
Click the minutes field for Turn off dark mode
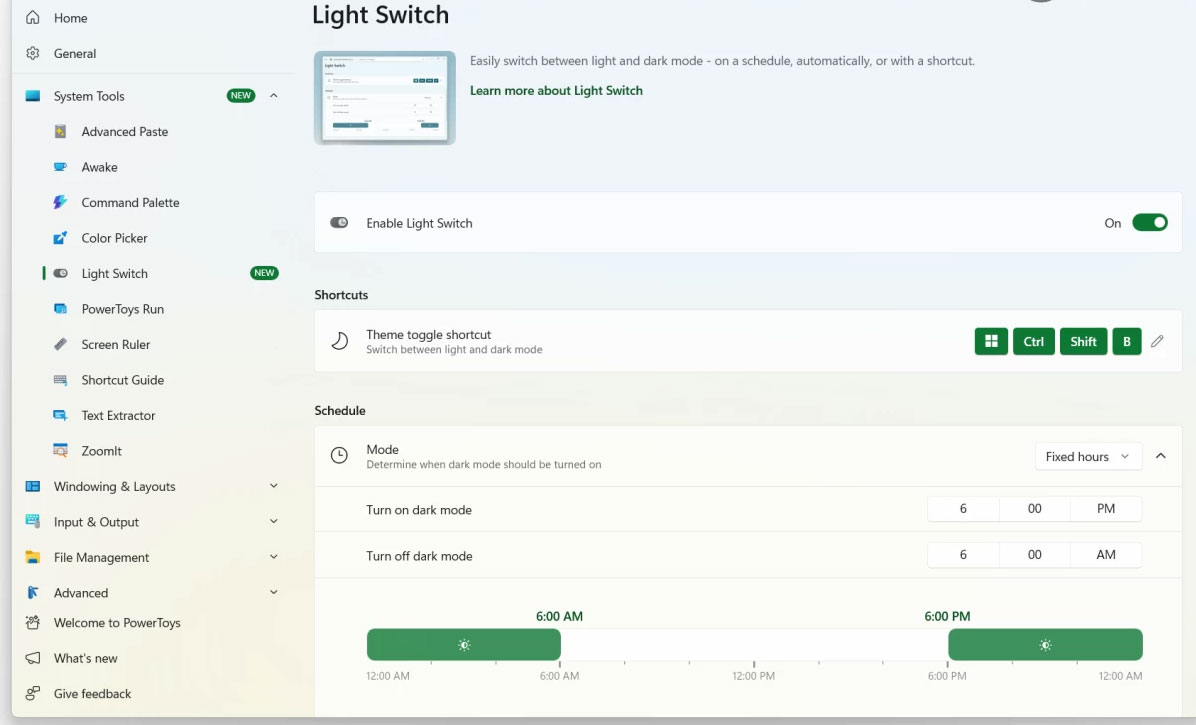coord(1034,554)
